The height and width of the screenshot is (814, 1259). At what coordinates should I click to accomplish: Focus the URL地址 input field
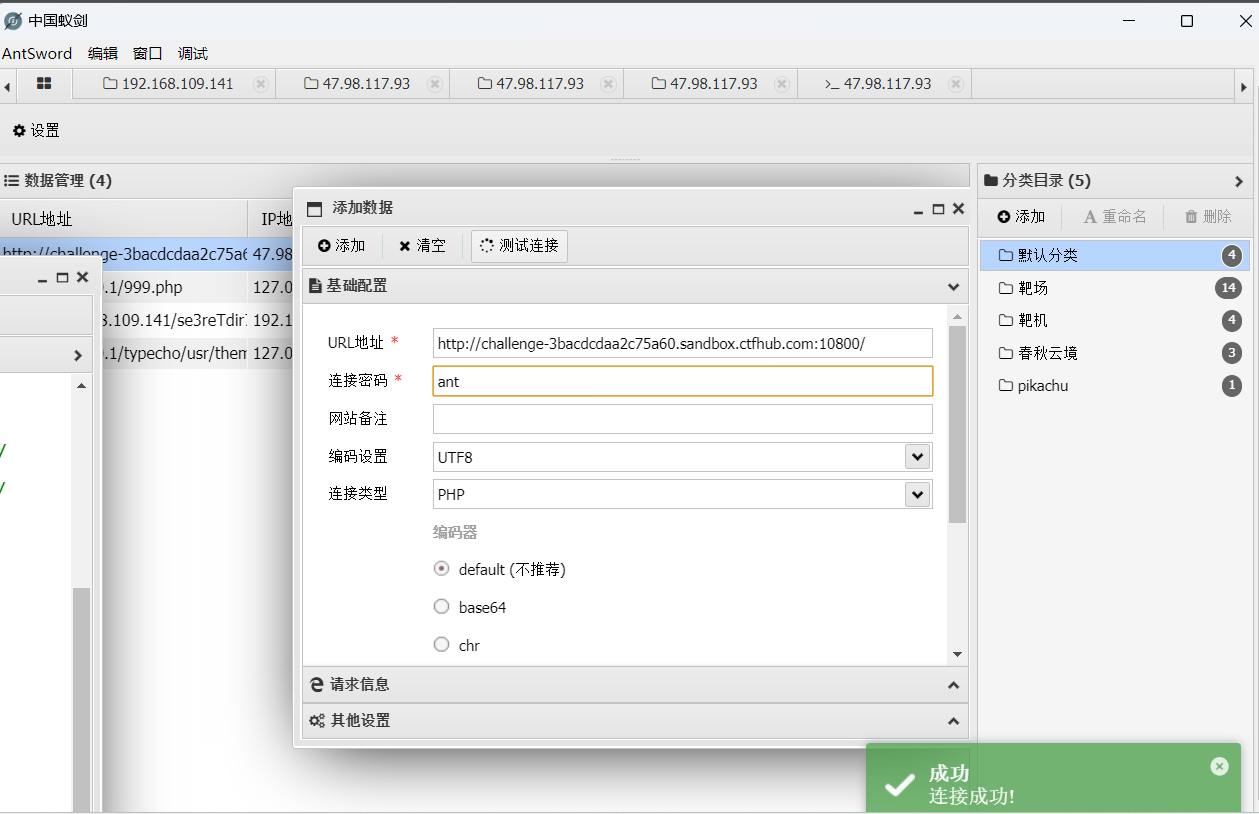(x=683, y=343)
